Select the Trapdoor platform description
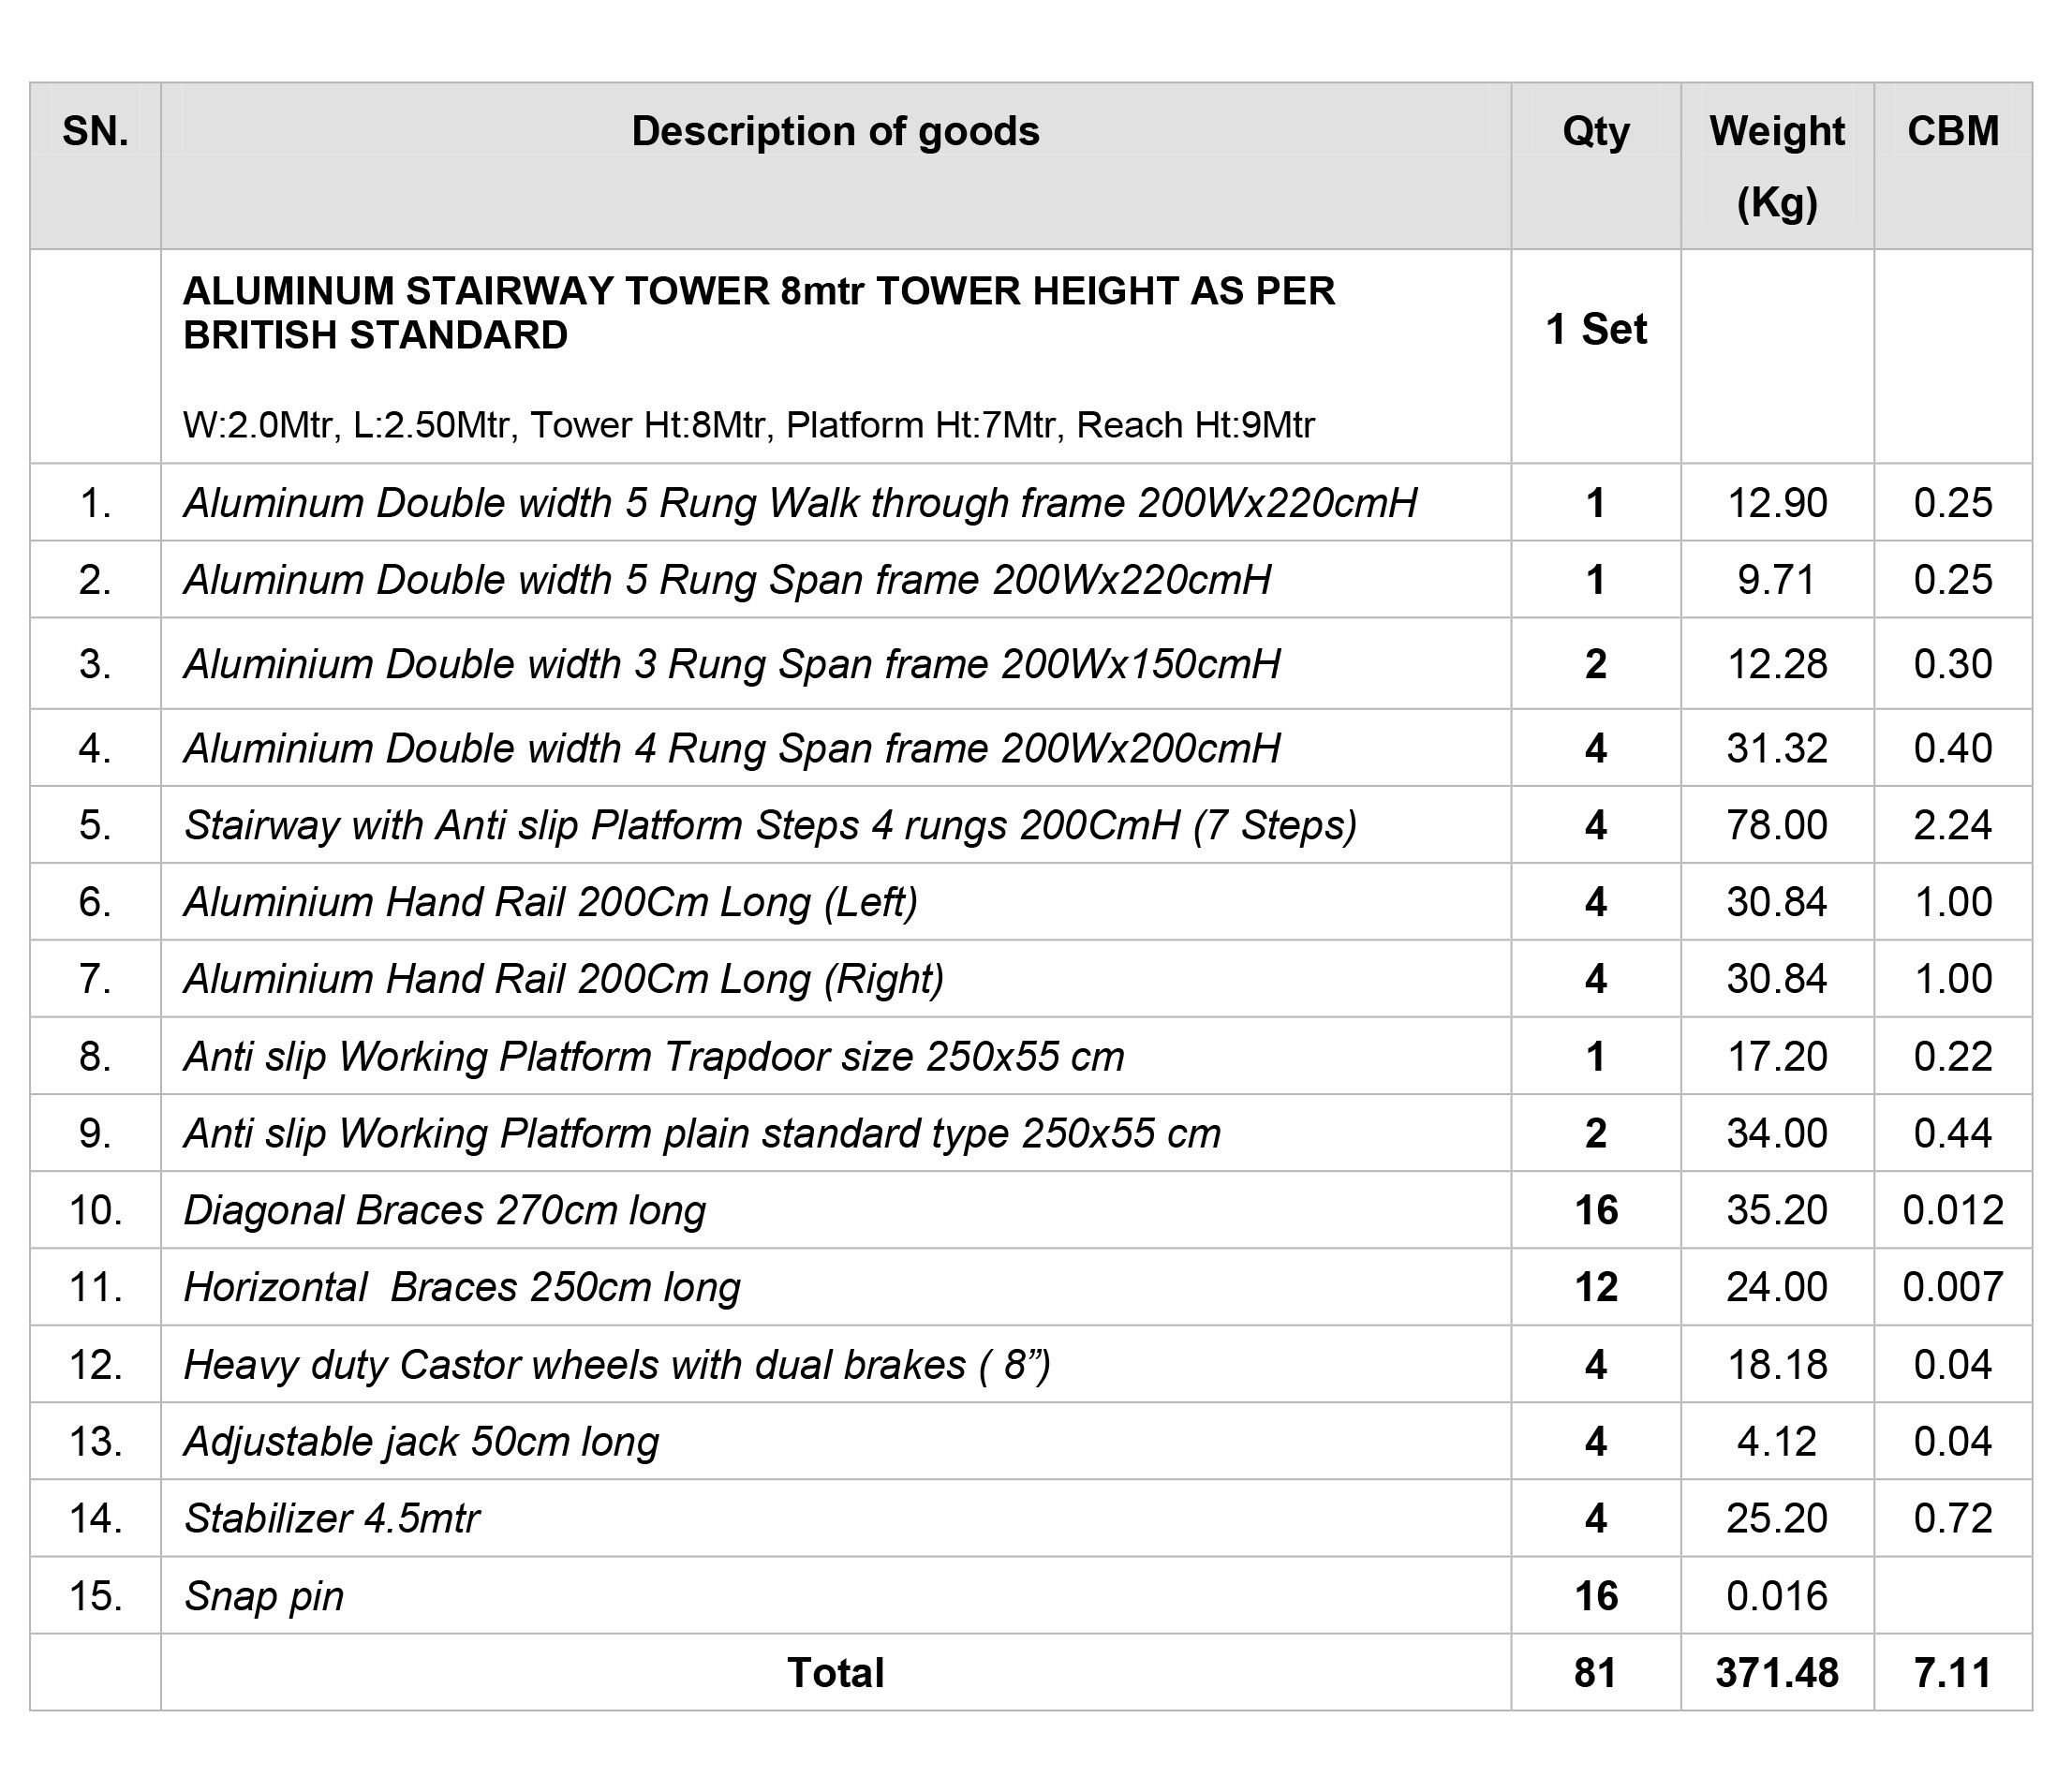This screenshot has width=2057, height=1792. point(654,1056)
